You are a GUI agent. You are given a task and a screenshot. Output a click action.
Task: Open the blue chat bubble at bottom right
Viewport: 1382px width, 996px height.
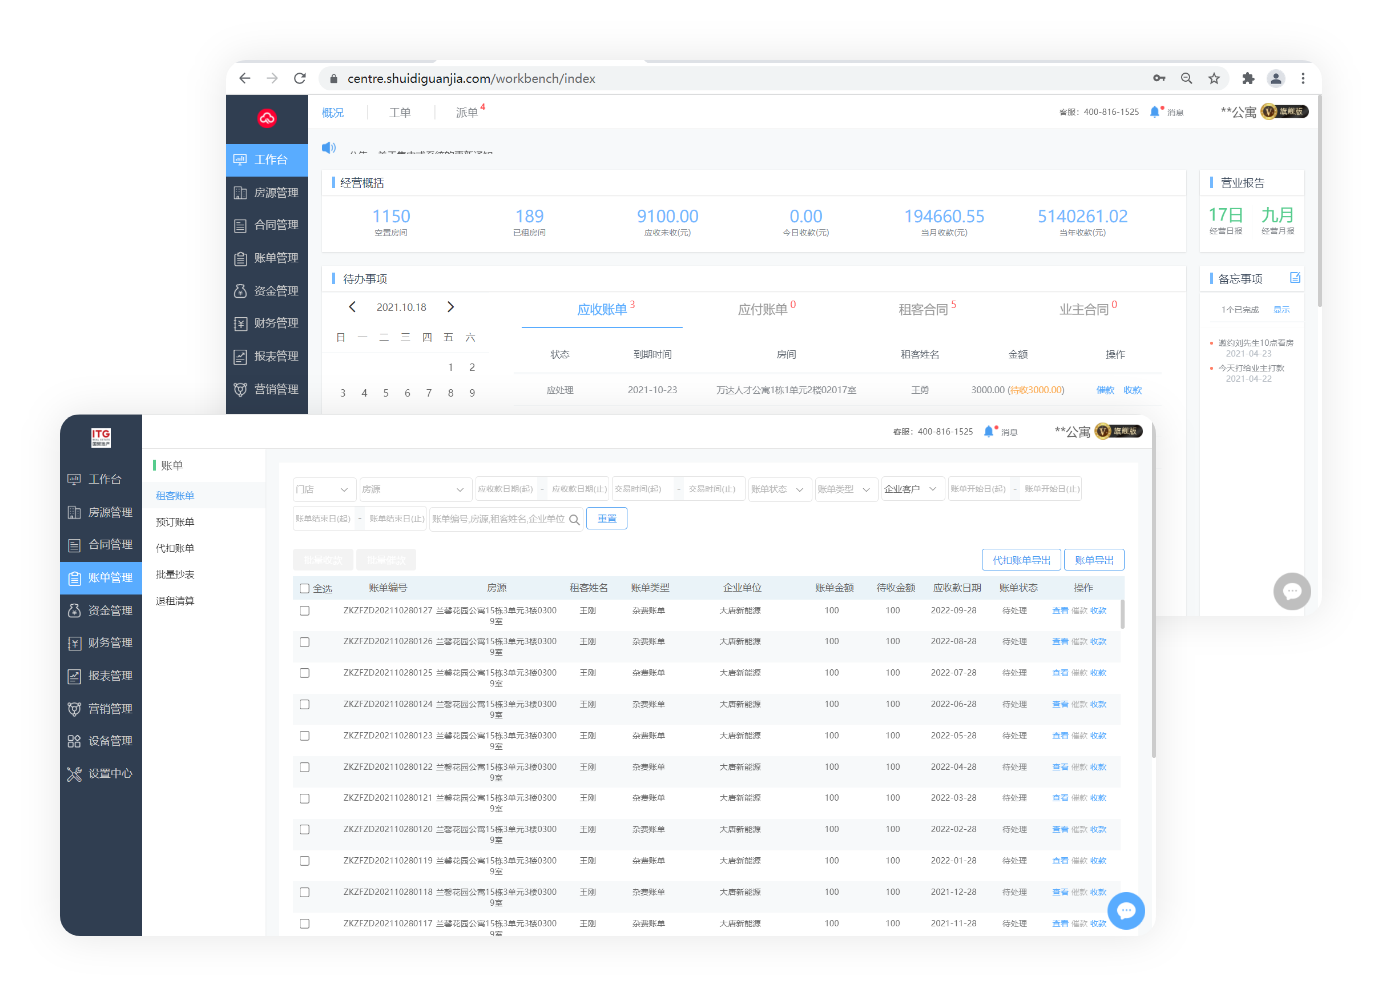click(1126, 911)
